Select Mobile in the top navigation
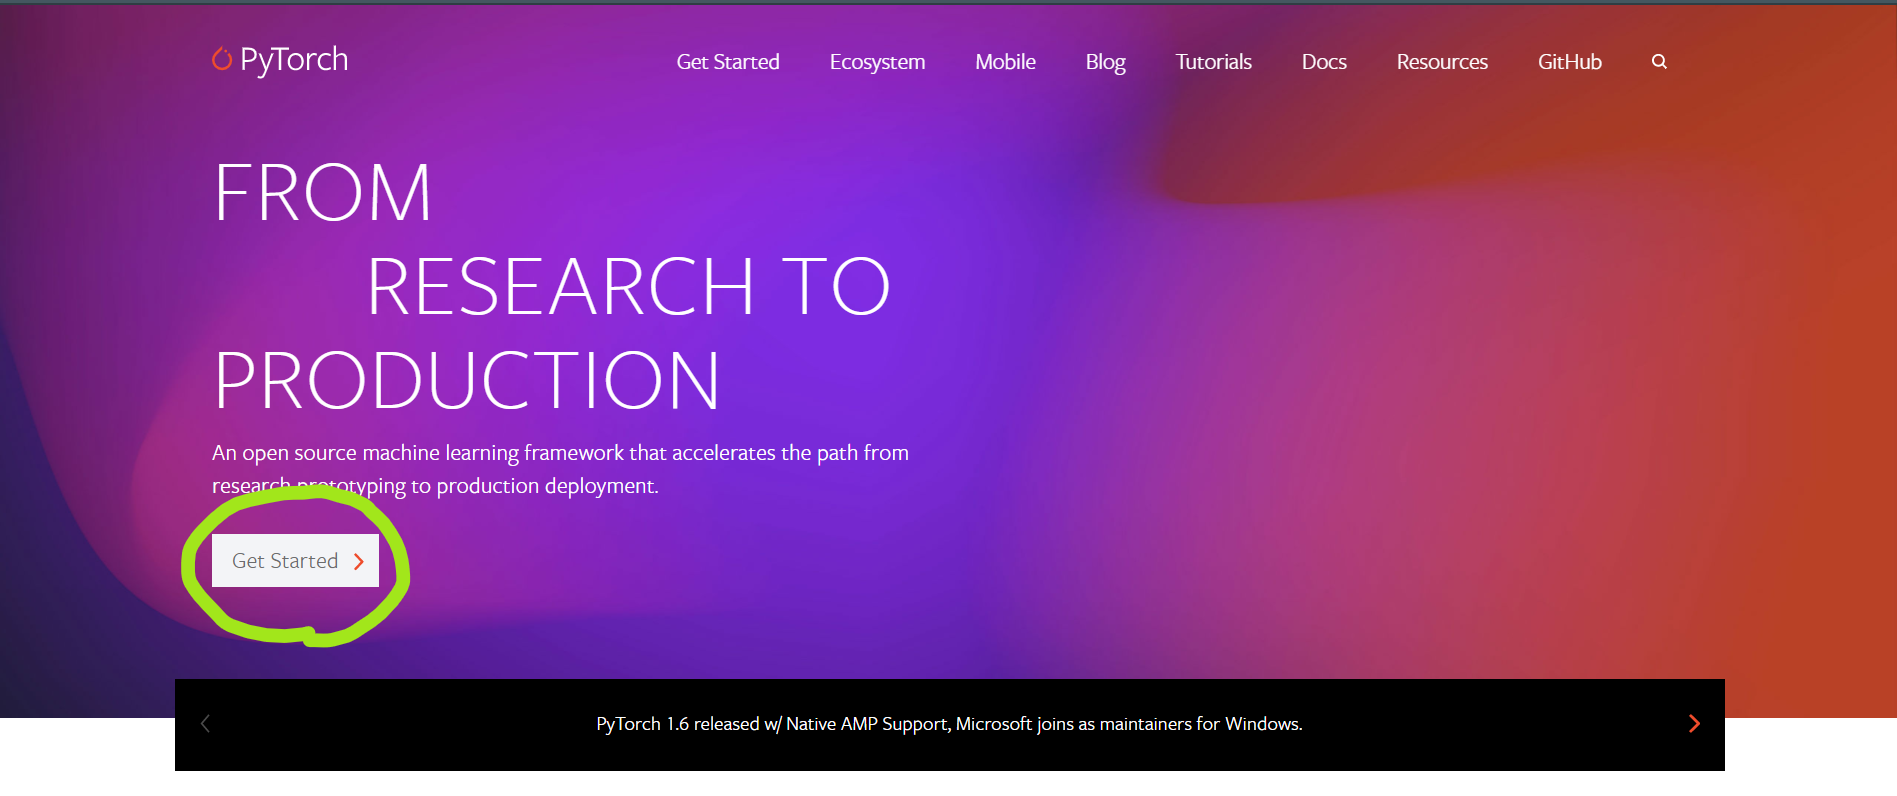Image resolution: width=1897 pixels, height=796 pixels. point(1005,62)
